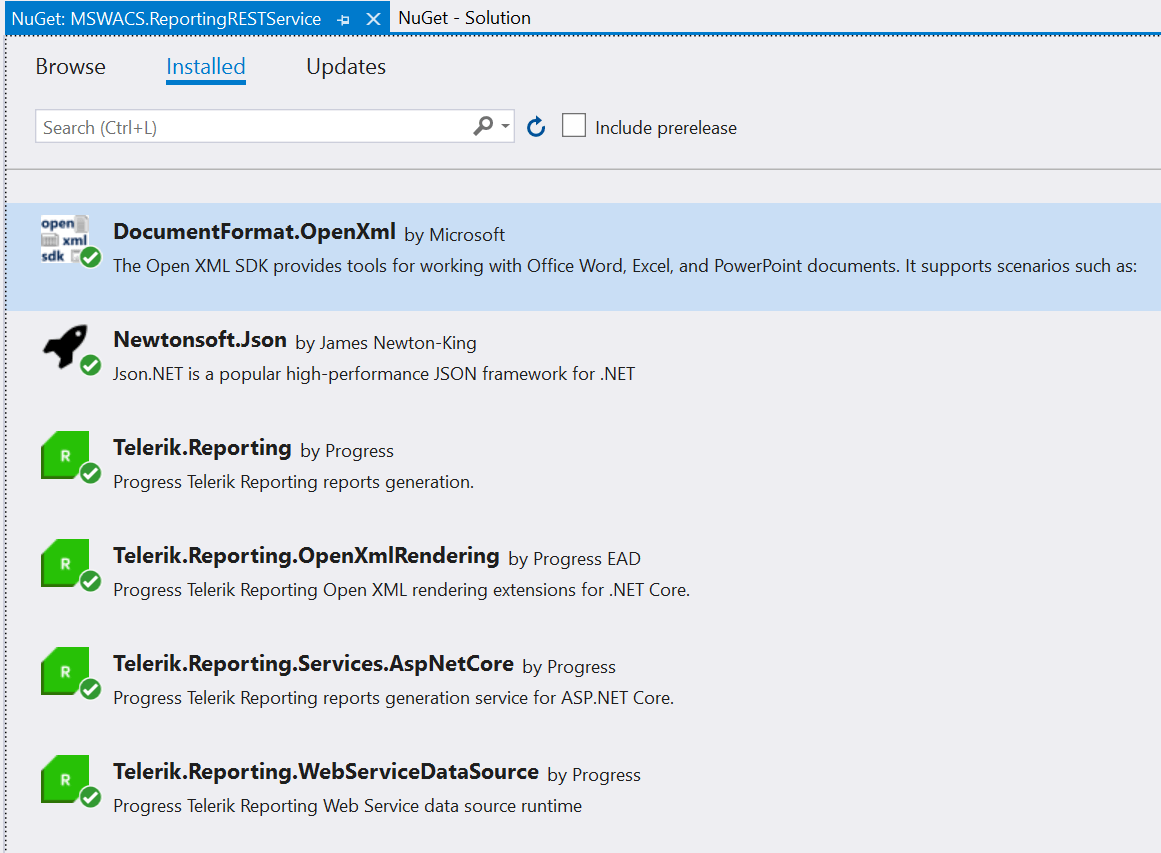Enable the Include prerelease checkbox

573,126
